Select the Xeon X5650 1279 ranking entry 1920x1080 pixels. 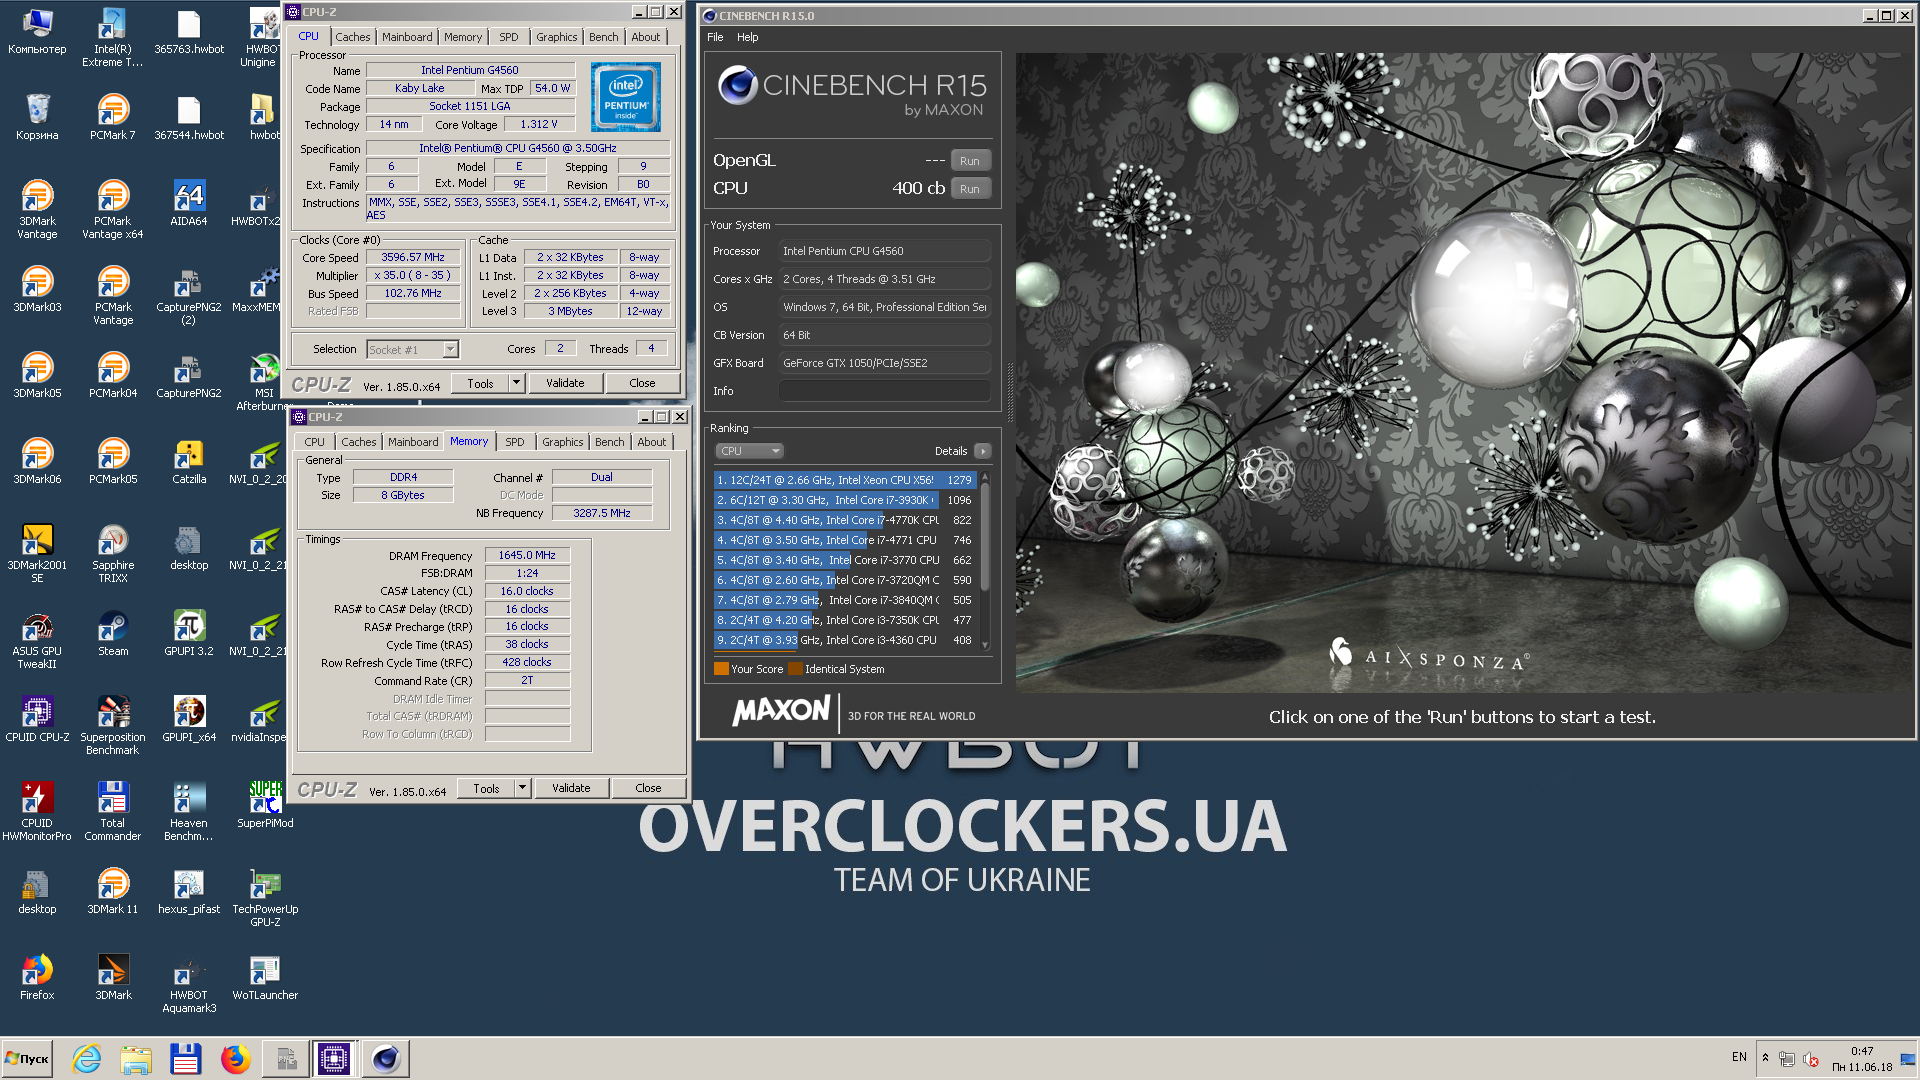pos(845,480)
